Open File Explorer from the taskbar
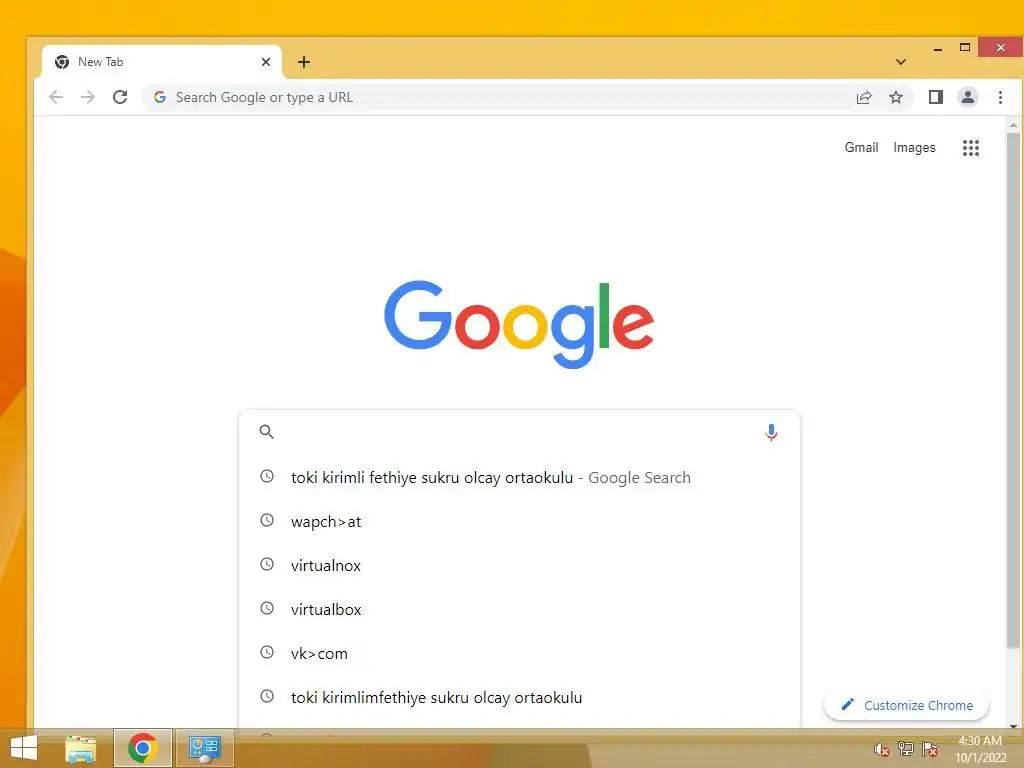The image size is (1024, 768). [80, 748]
